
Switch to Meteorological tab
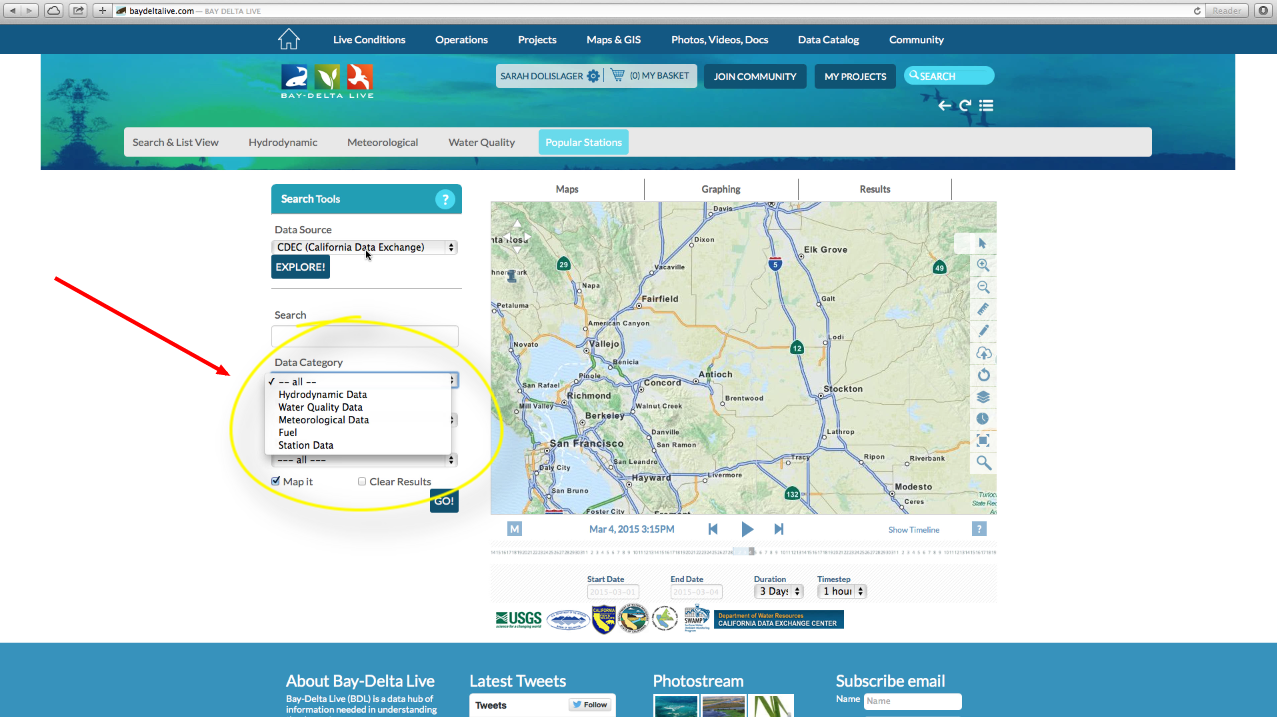[383, 142]
